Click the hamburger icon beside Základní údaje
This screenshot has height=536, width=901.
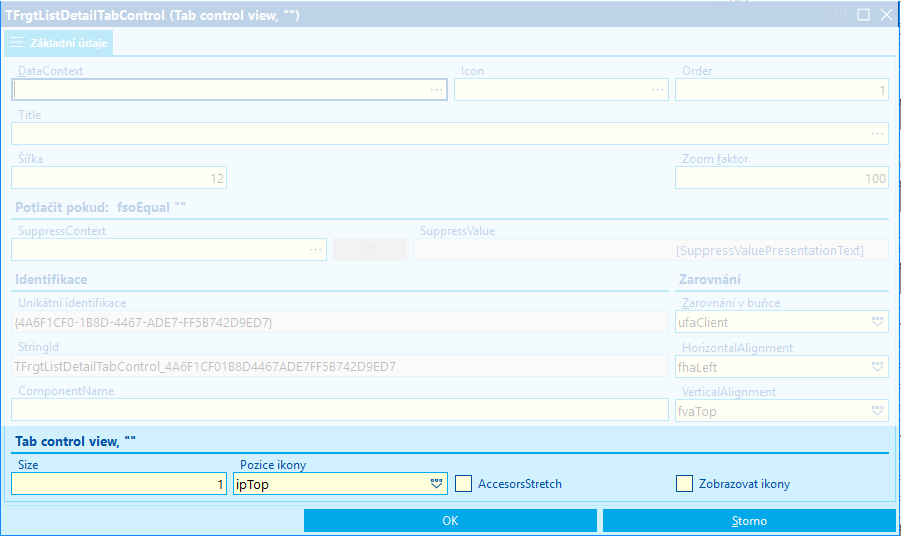[x=16, y=43]
